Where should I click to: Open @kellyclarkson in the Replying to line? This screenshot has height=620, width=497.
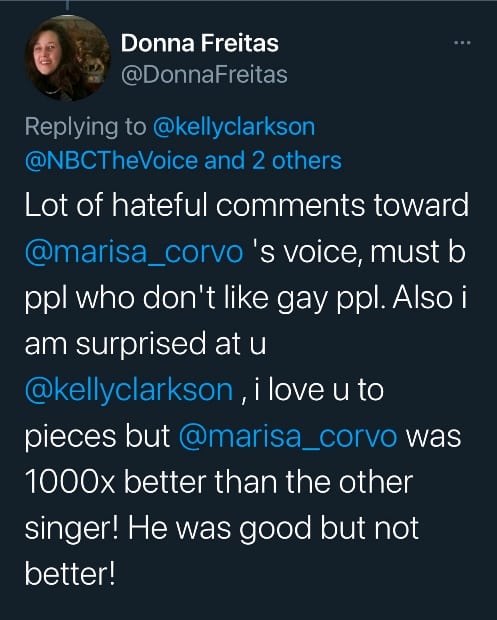(233, 127)
